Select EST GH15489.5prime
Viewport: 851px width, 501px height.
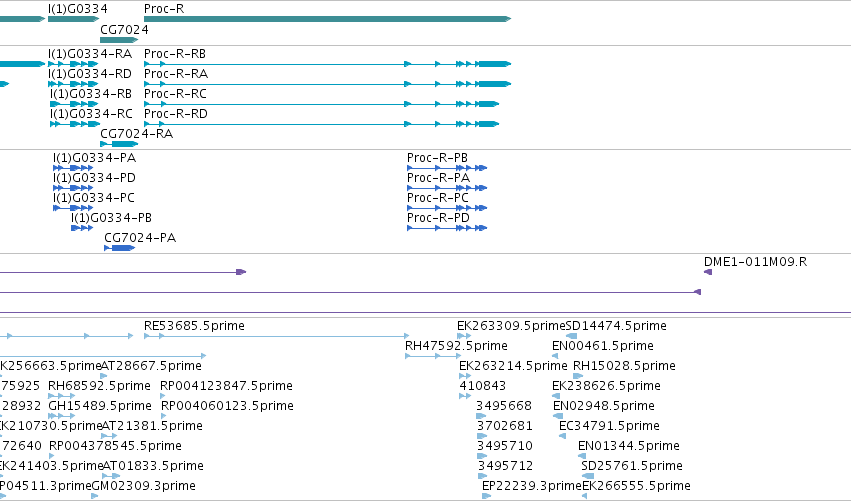click(x=61, y=417)
